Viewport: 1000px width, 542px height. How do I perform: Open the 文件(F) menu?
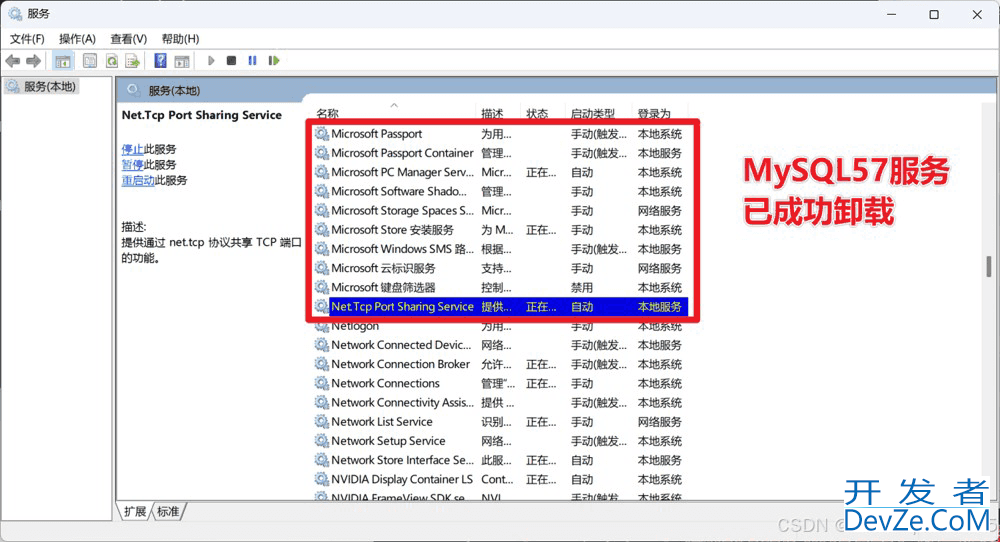(x=27, y=39)
